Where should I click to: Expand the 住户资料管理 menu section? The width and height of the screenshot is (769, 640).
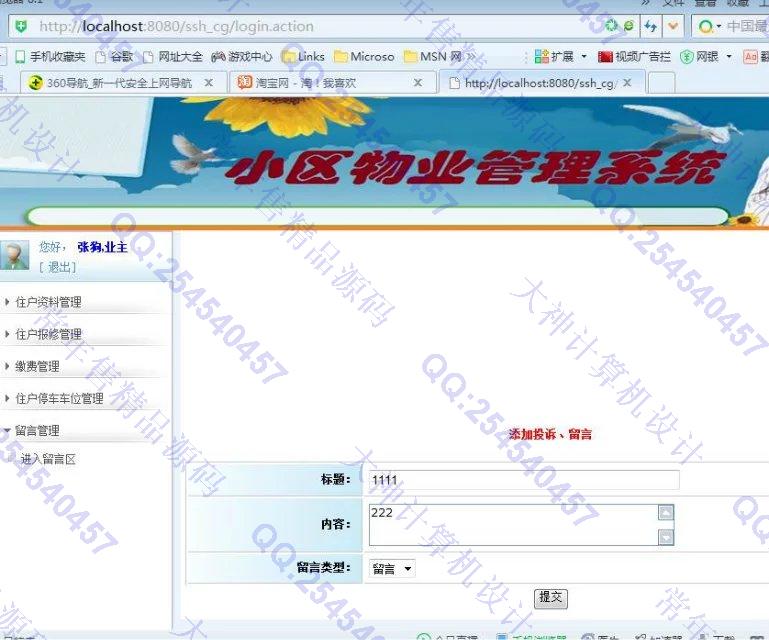tap(48, 302)
